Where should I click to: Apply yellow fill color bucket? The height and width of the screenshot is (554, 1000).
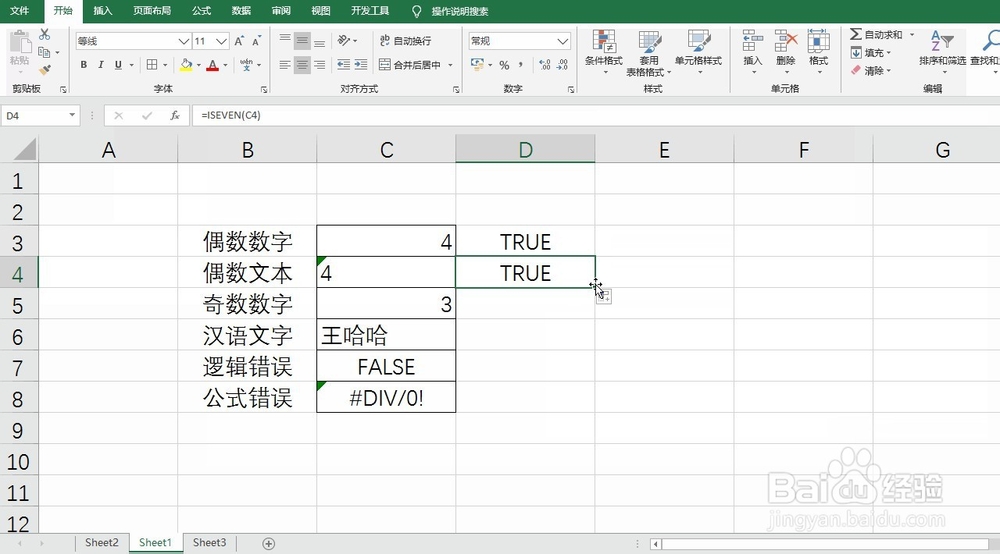click(x=186, y=65)
